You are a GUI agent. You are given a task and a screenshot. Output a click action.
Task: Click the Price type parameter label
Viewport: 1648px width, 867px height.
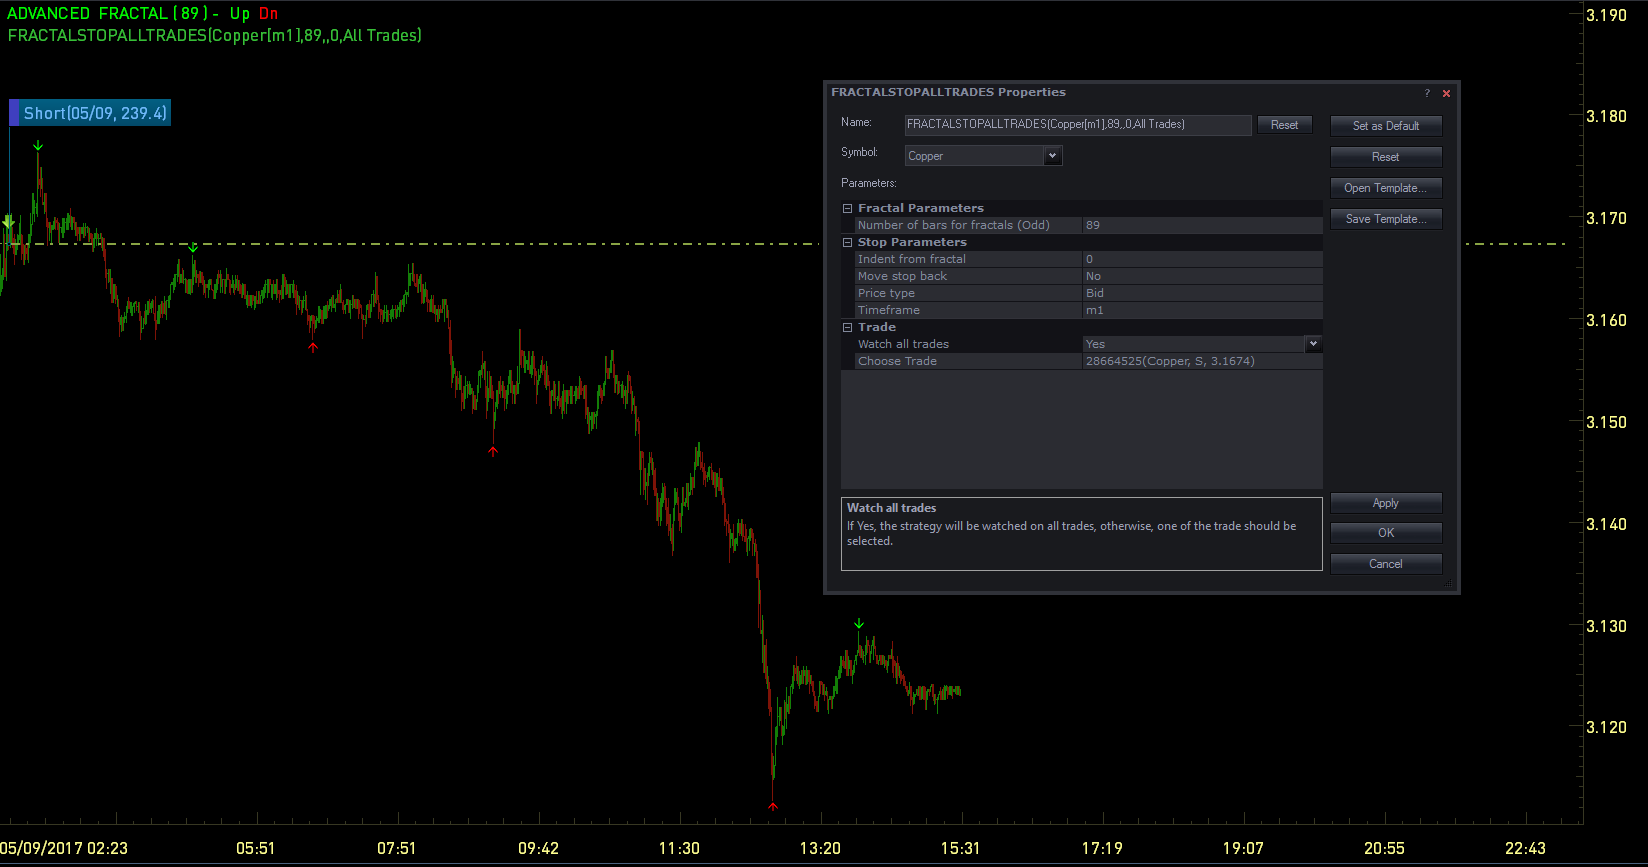(886, 293)
